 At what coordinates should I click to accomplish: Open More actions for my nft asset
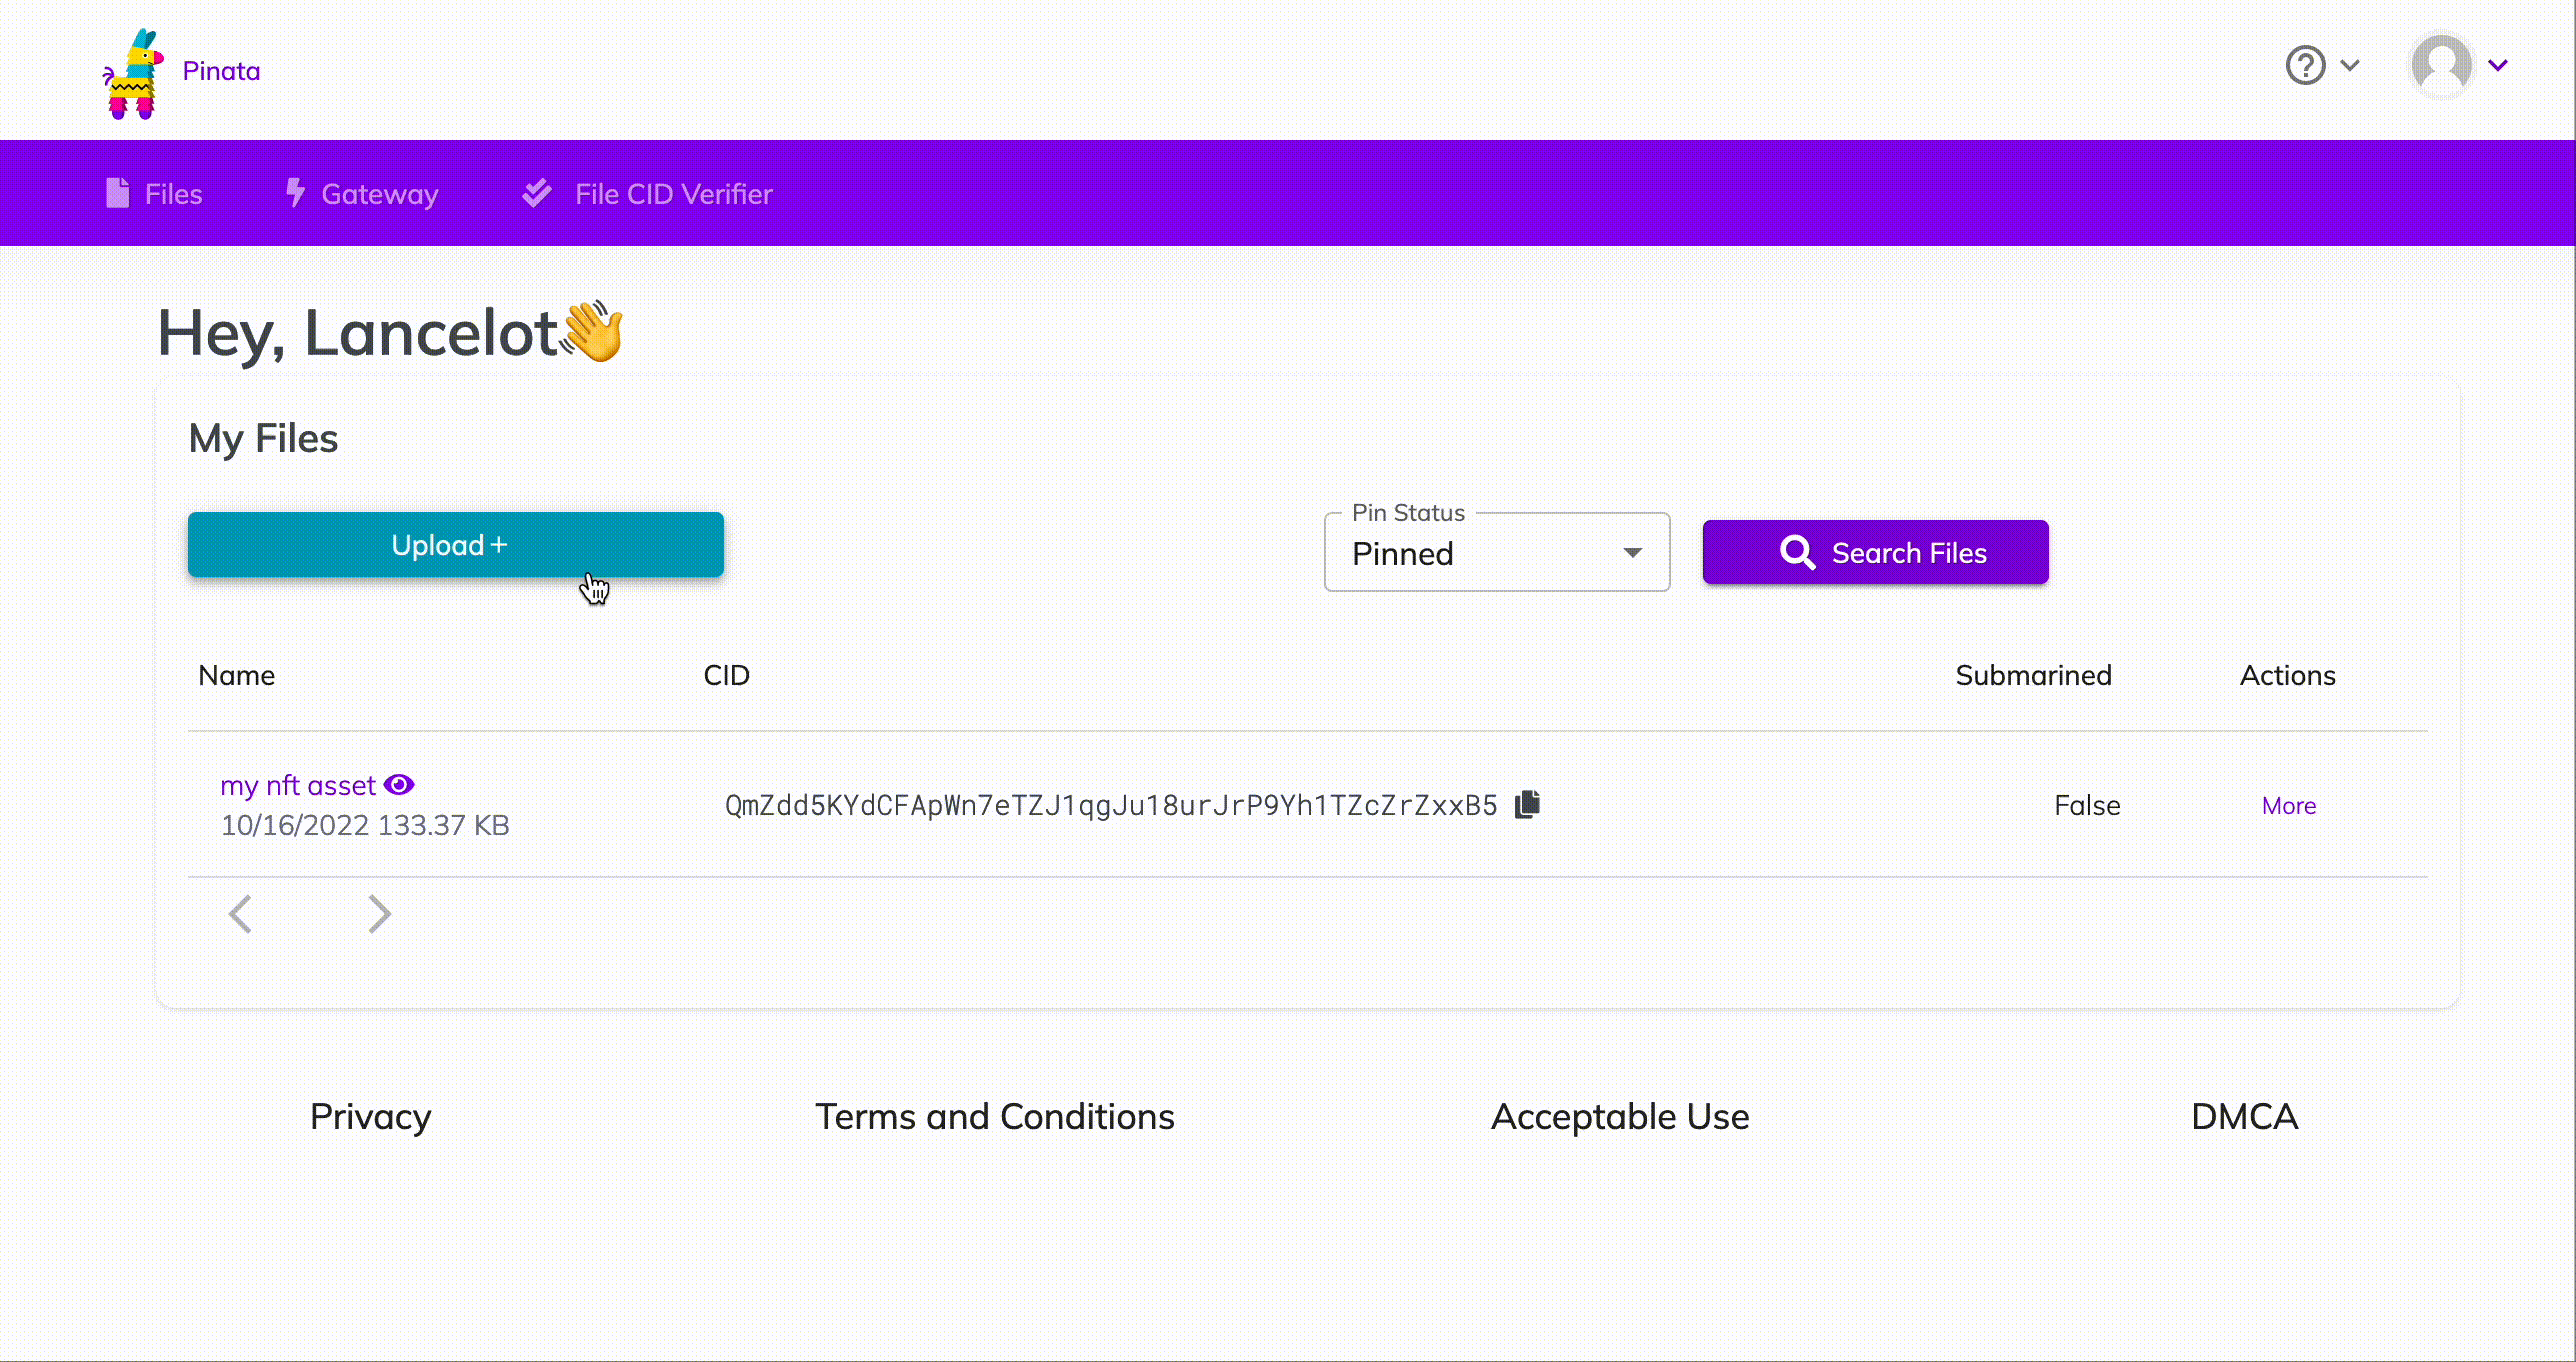(x=2288, y=805)
